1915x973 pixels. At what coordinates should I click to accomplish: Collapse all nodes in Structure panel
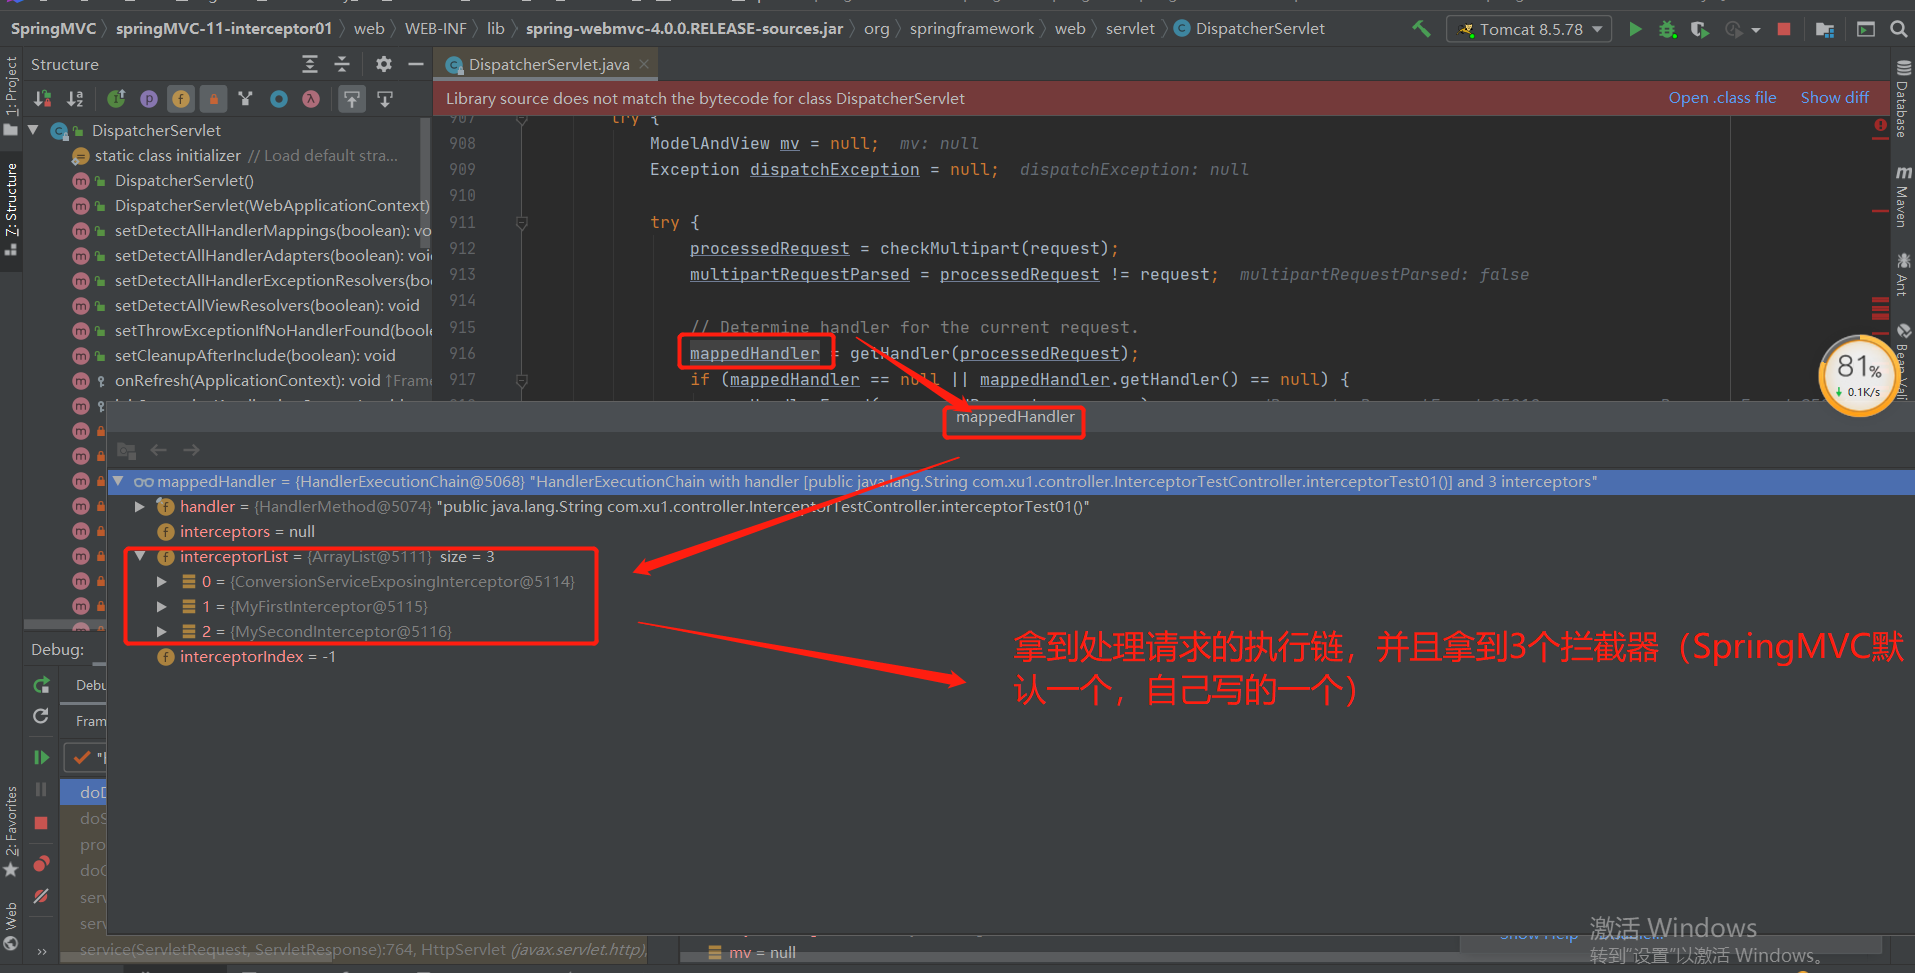tap(342, 64)
